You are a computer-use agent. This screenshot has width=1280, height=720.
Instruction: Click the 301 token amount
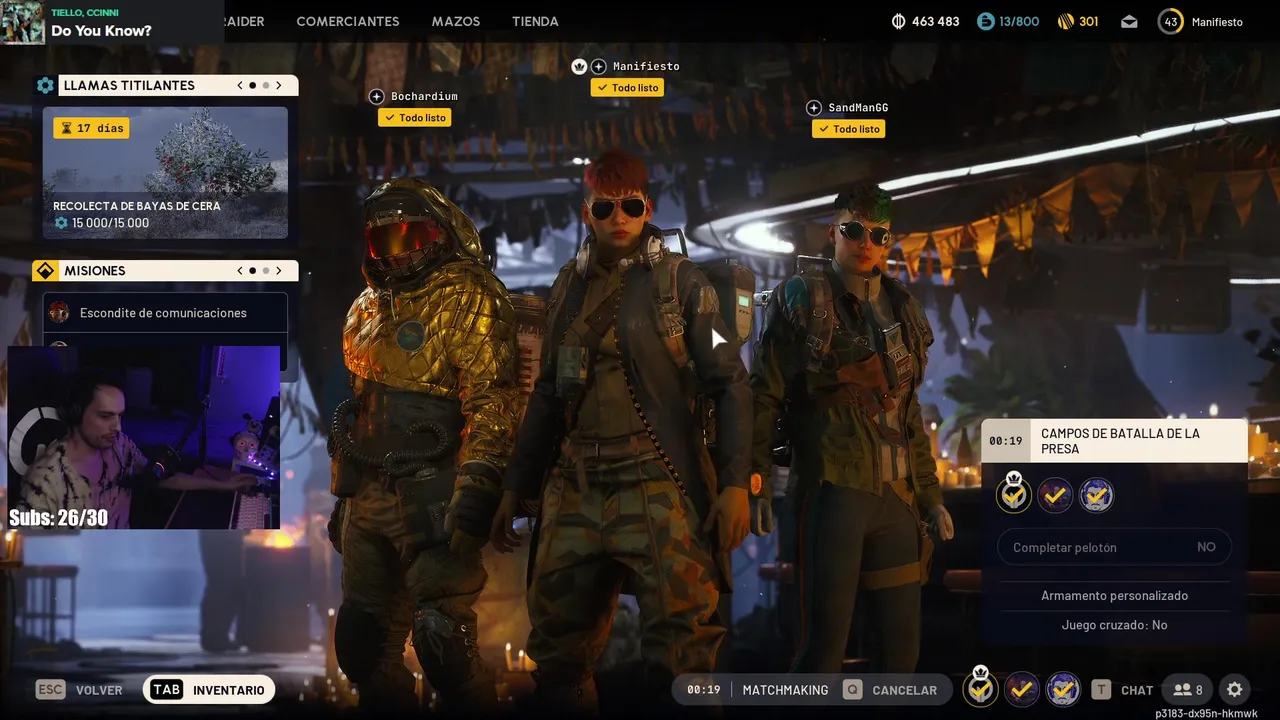point(1088,21)
